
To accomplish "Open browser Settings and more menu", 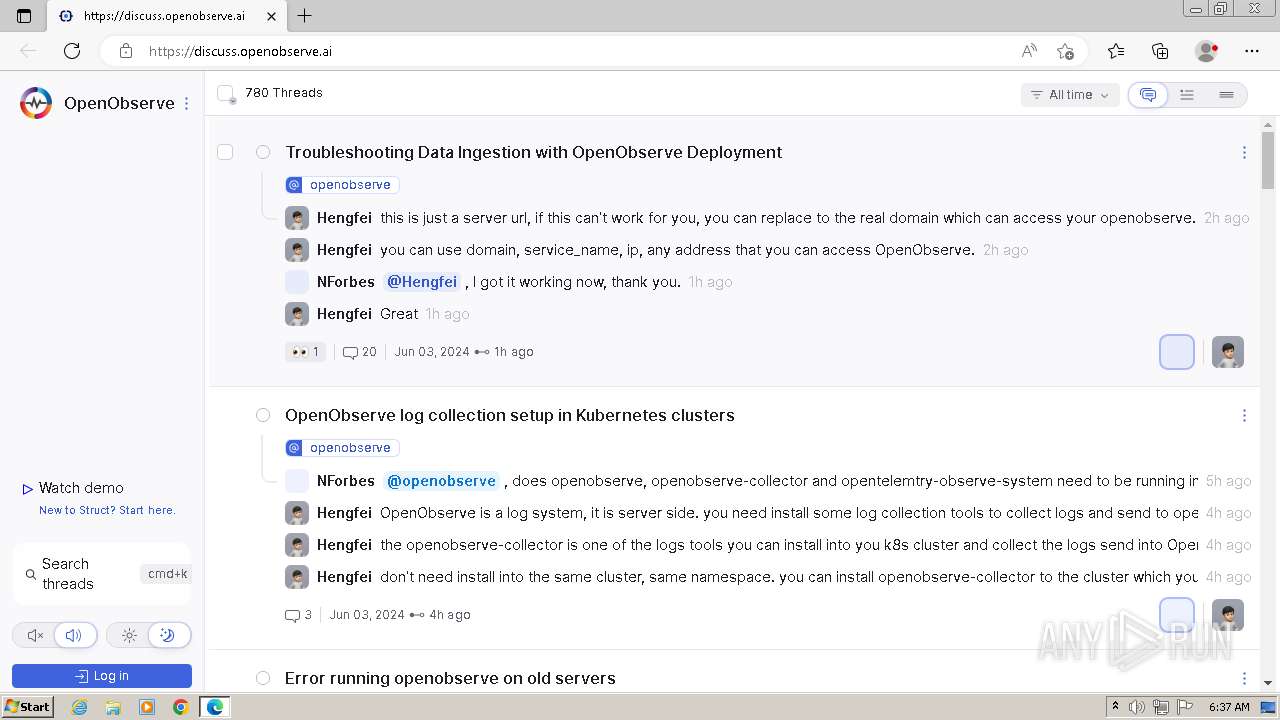I will 1252,51.
